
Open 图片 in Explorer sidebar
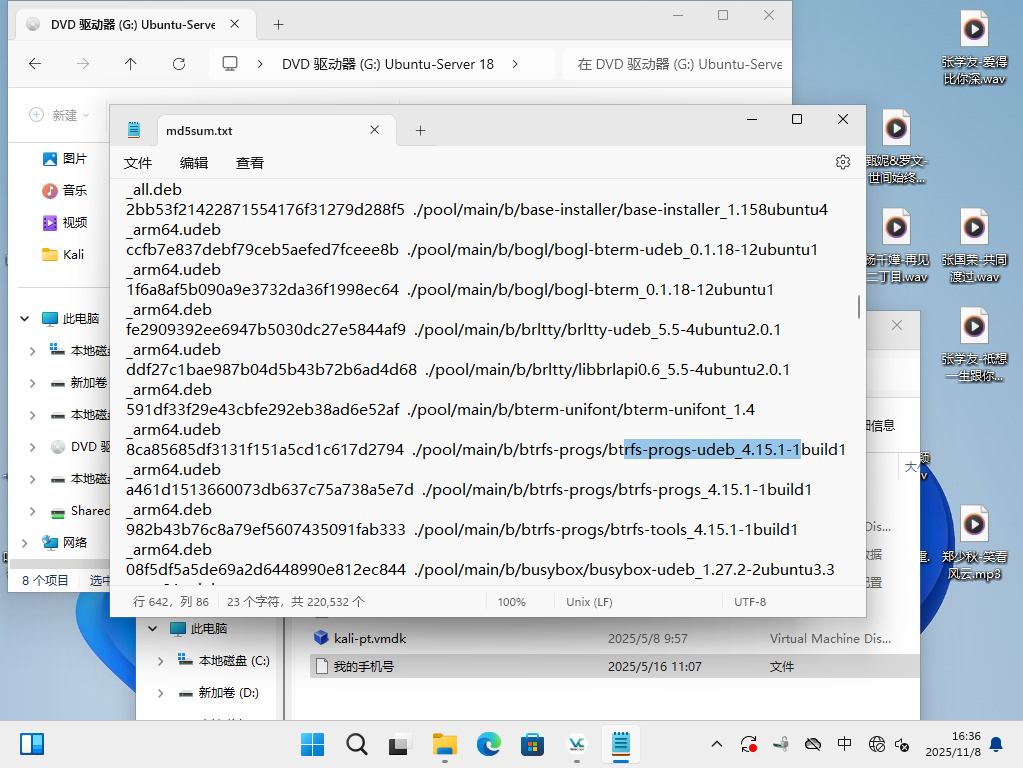(65, 159)
